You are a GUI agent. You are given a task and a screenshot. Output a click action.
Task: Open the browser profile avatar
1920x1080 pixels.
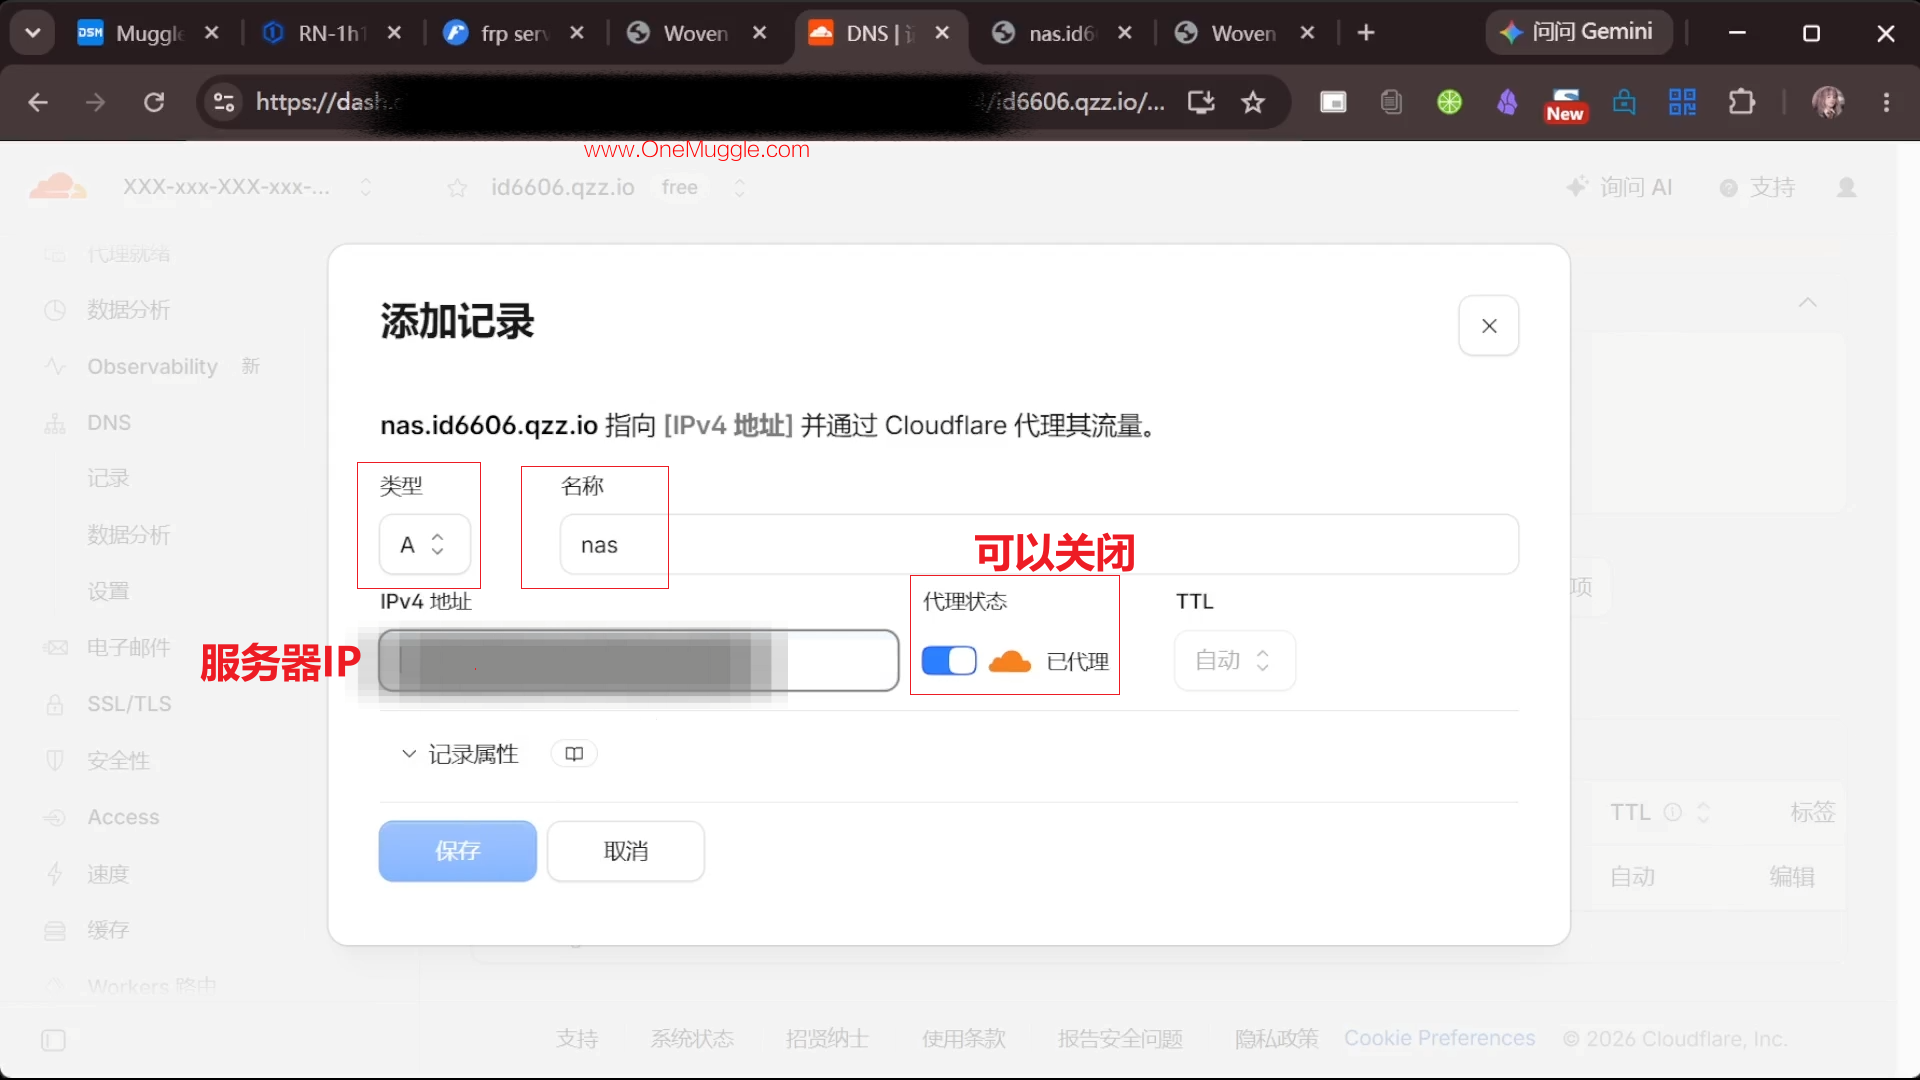pos(1828,102)
